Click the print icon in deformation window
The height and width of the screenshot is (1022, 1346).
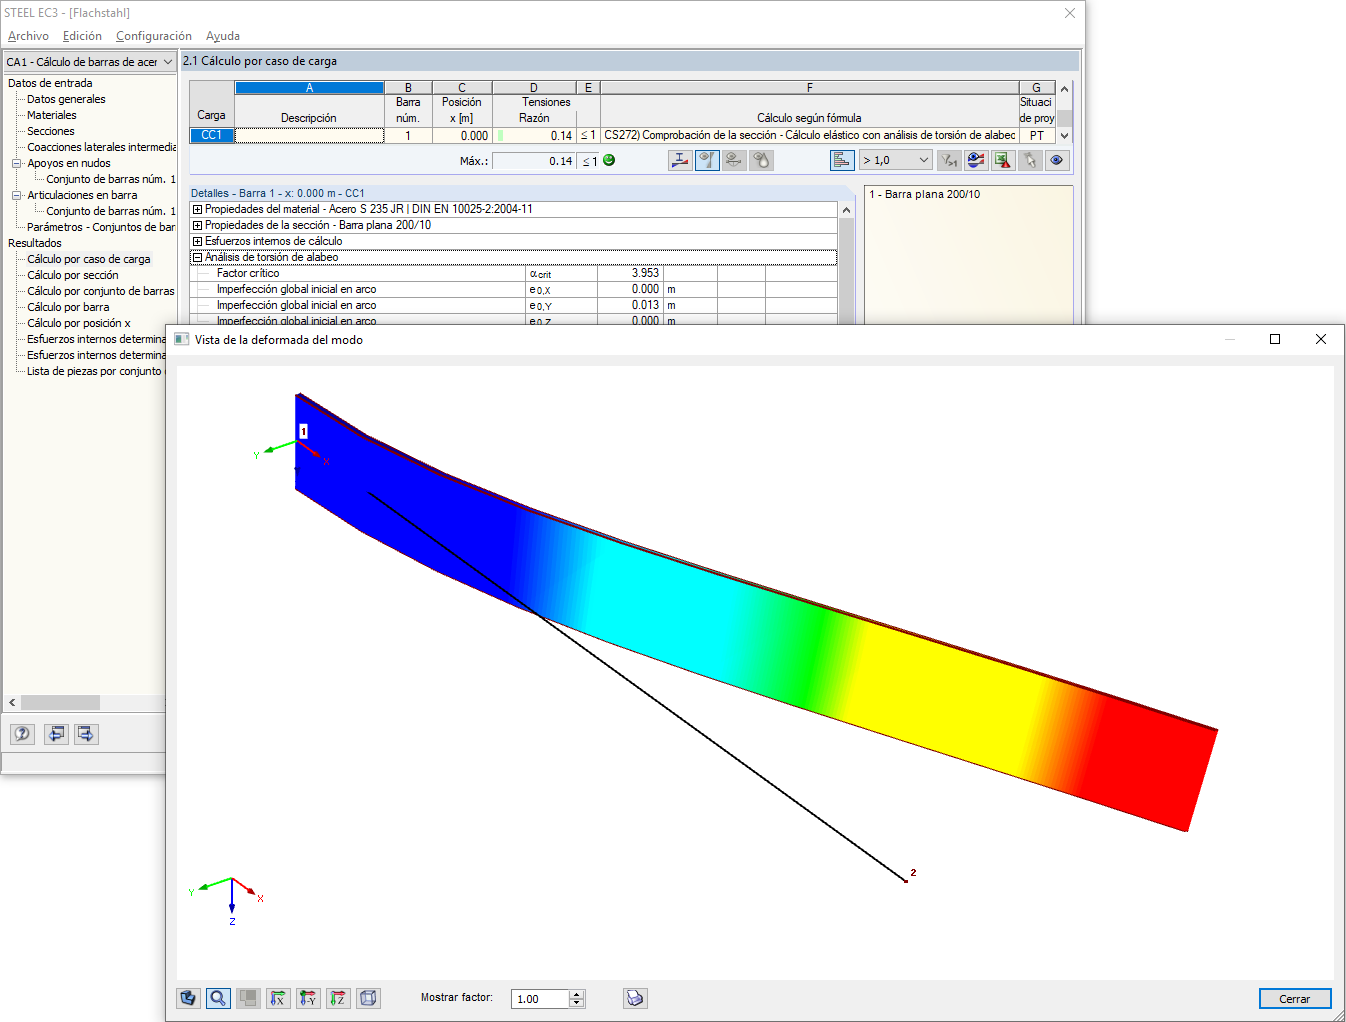(x=634, y=998)
